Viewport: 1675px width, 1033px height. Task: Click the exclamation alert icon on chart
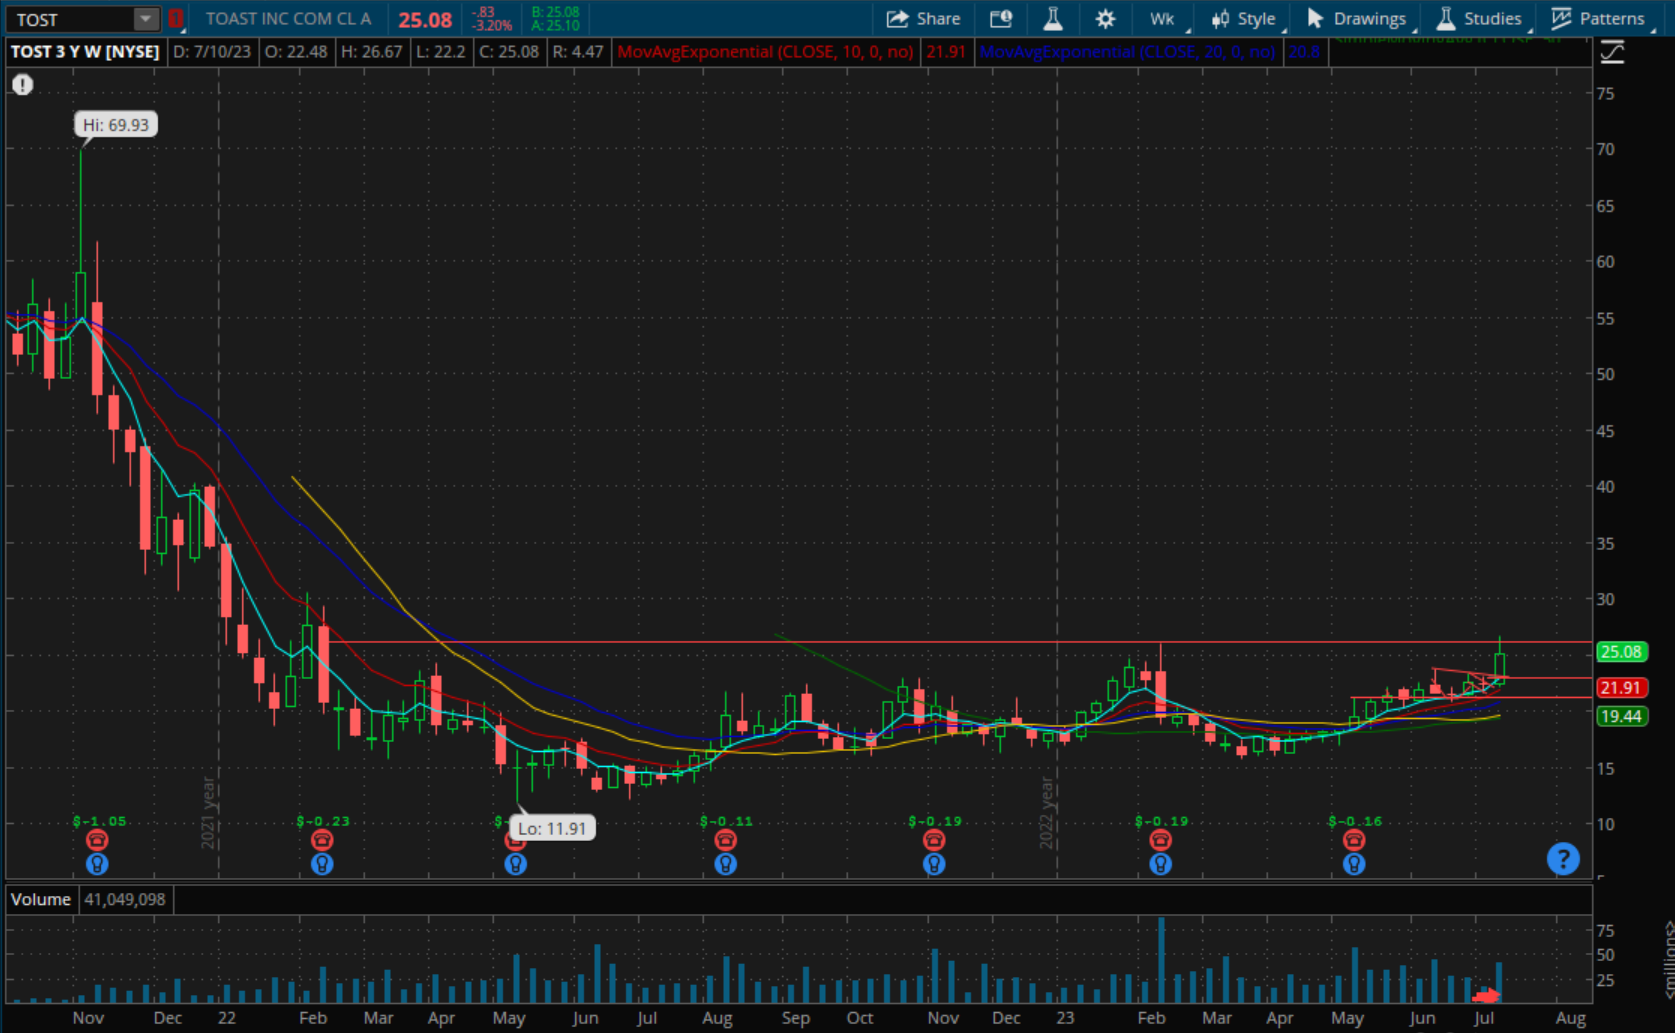[x=22, y=85]
